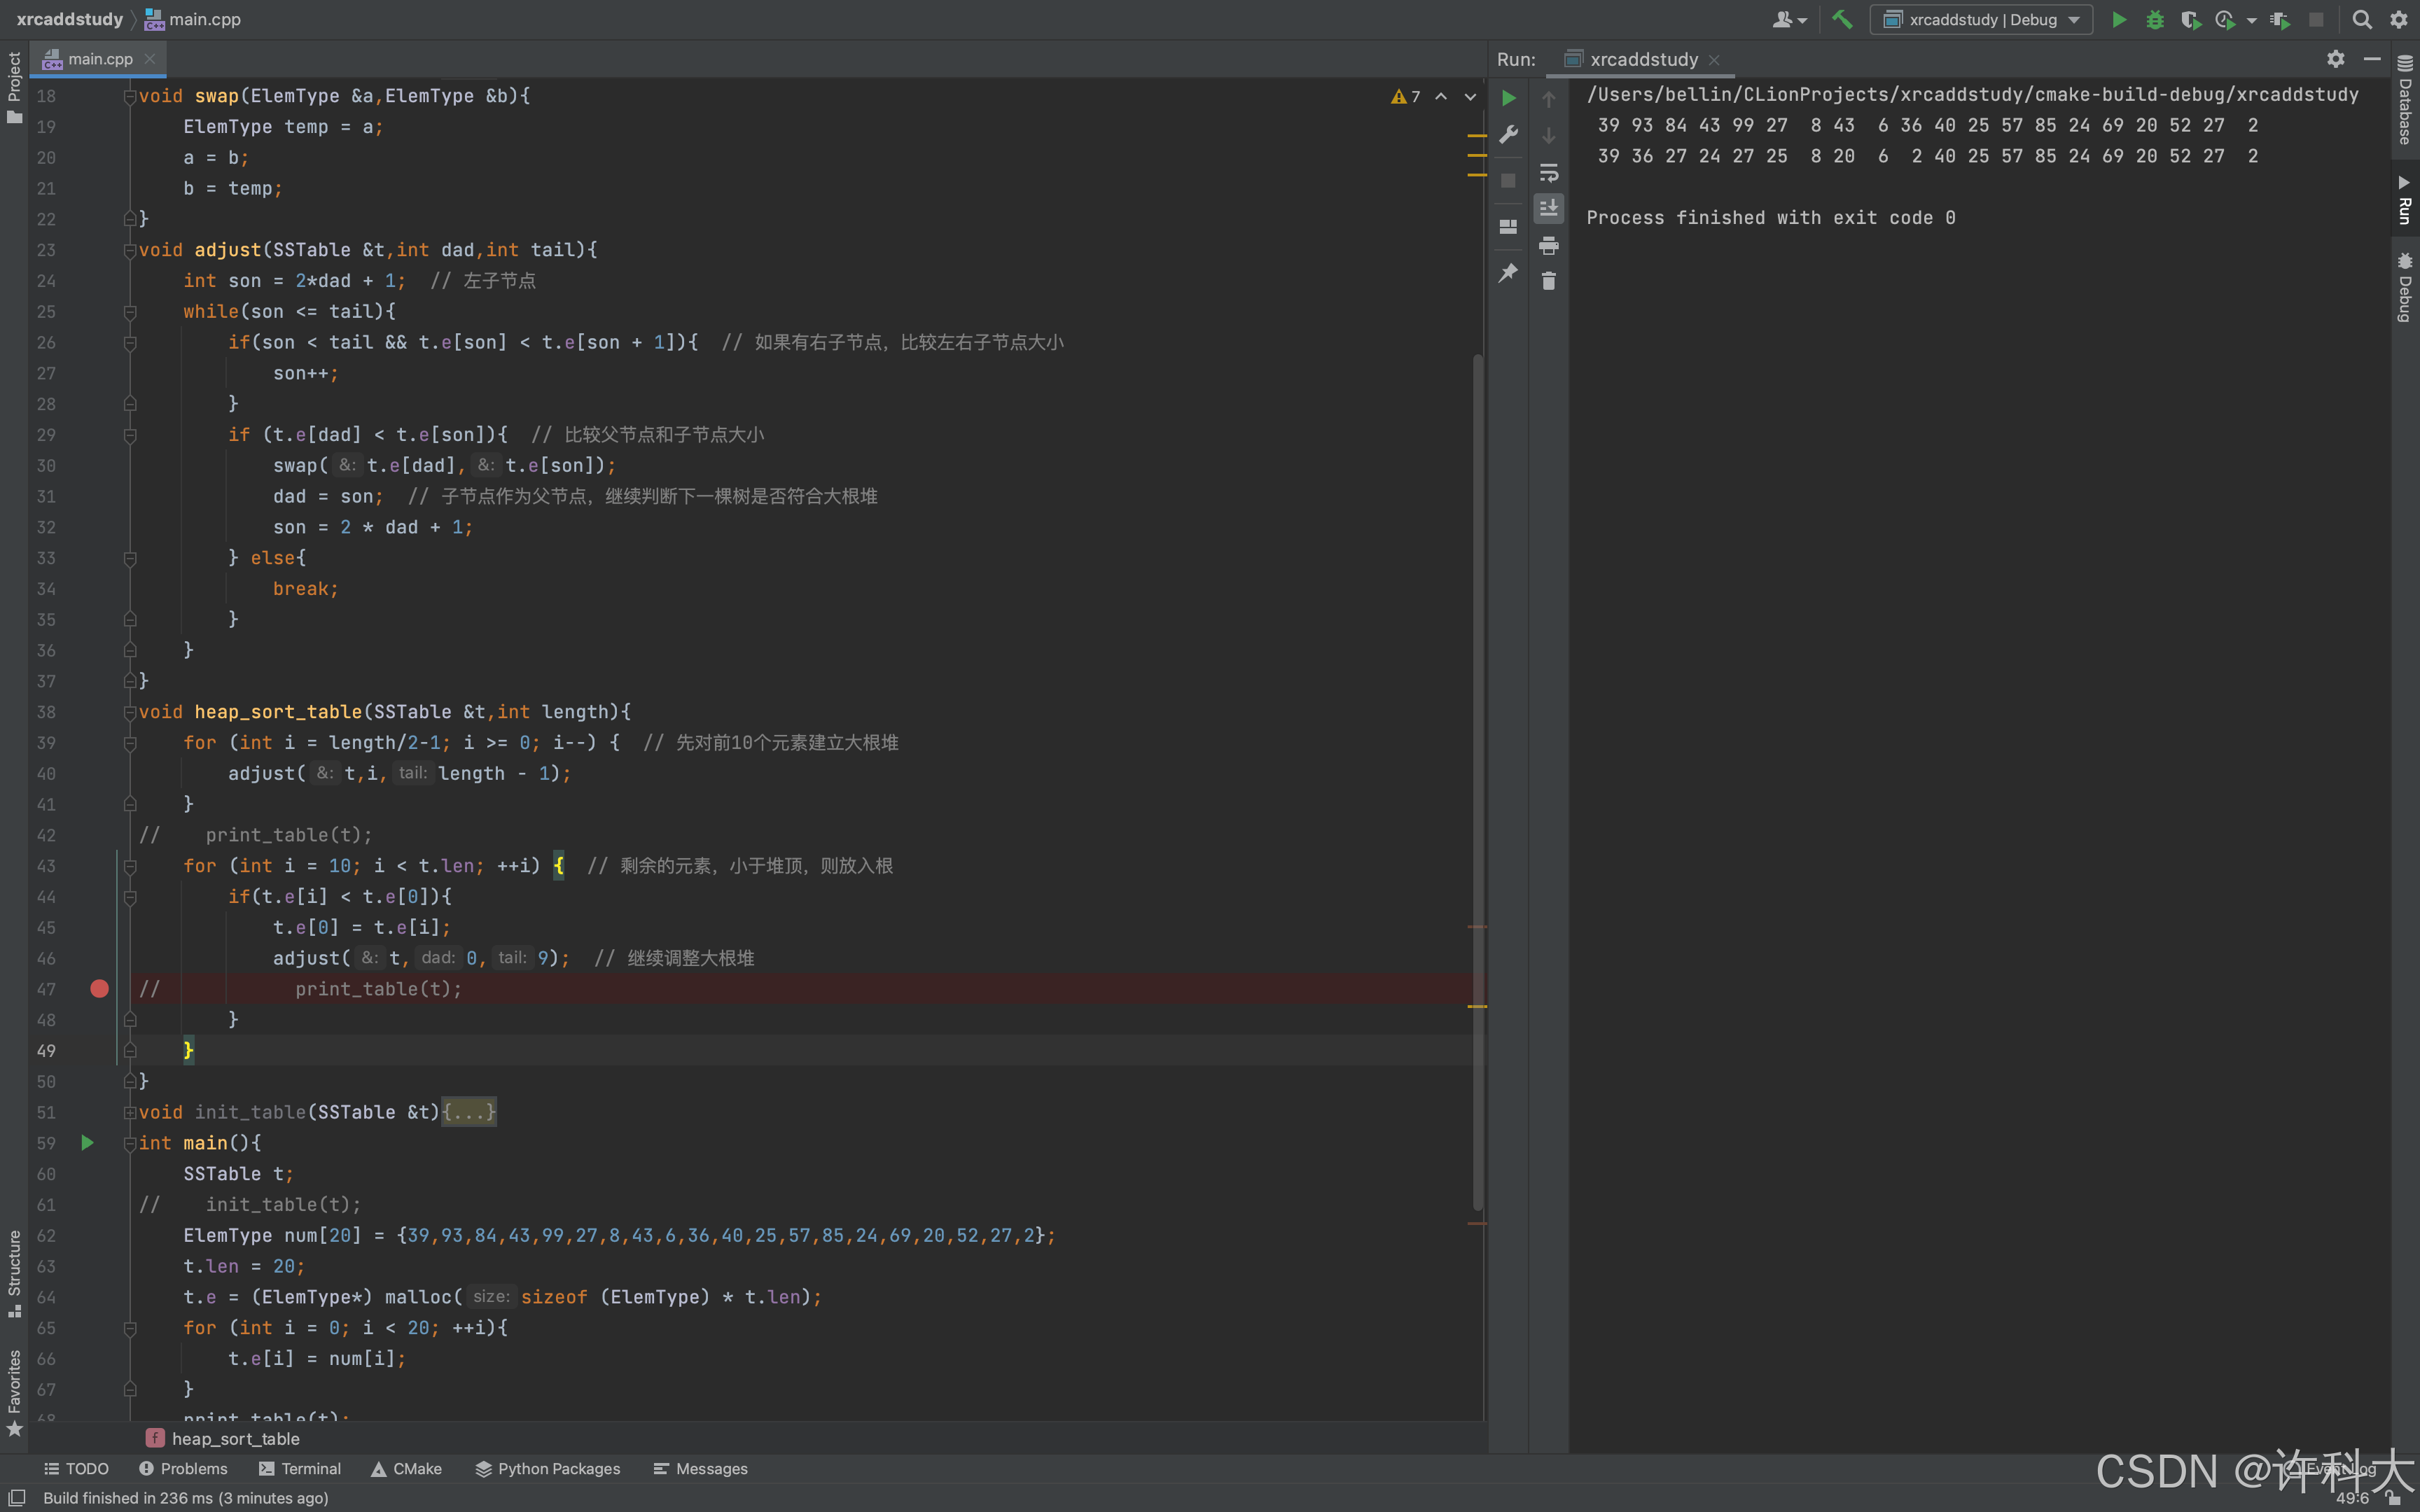Start the Debug bug icon in toolbar
This screenshot has width=2420, height=1512.
(2155, 19)
